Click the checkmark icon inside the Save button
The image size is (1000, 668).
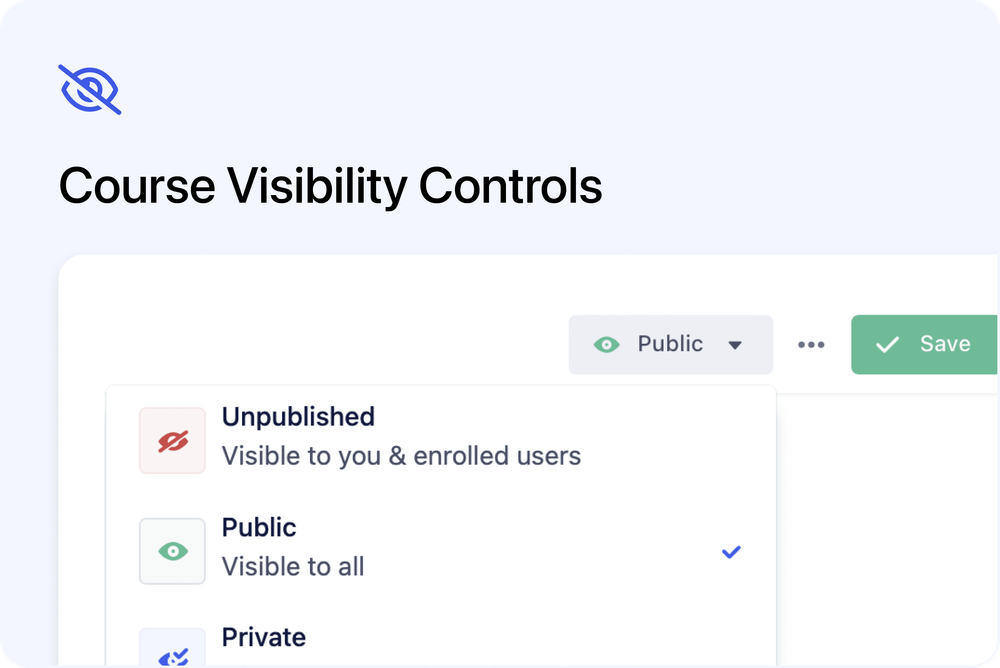tap(886, 344)
